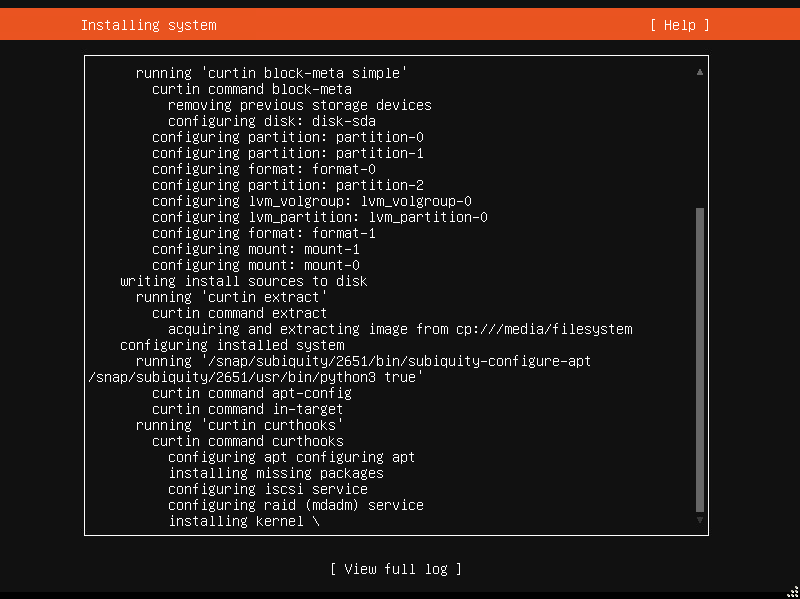
Task: Click the 'Installing system' header title
Action: coord(148,25)
